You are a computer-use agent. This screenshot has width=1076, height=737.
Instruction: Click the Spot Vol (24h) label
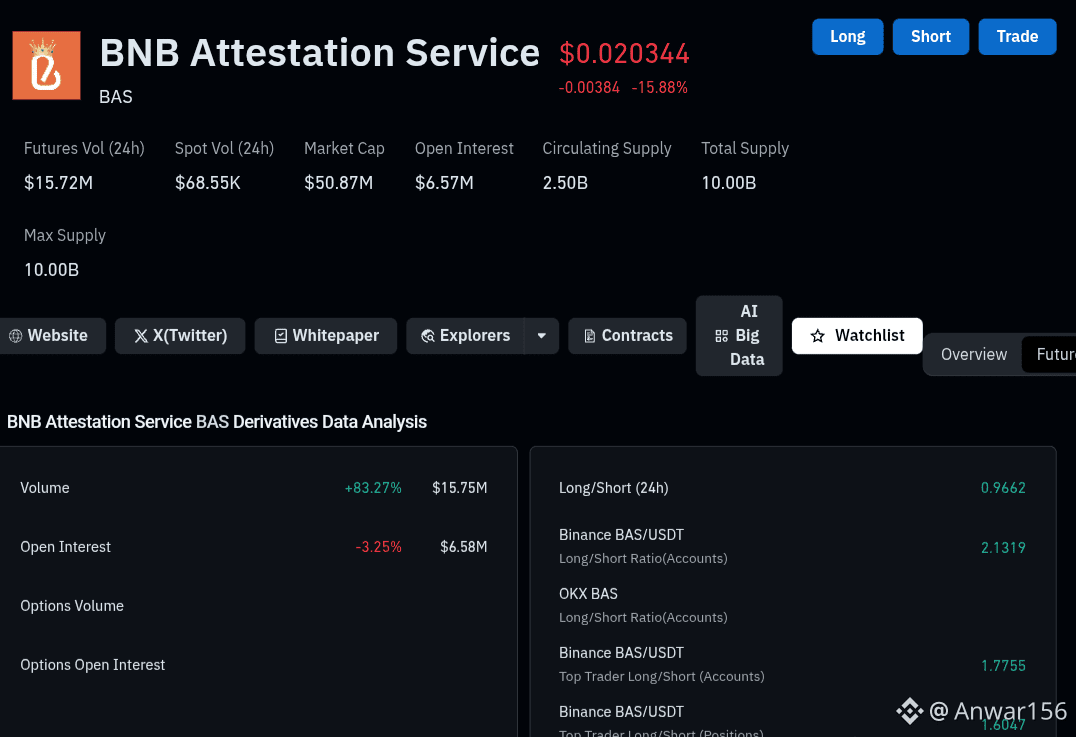pos(224,148)
